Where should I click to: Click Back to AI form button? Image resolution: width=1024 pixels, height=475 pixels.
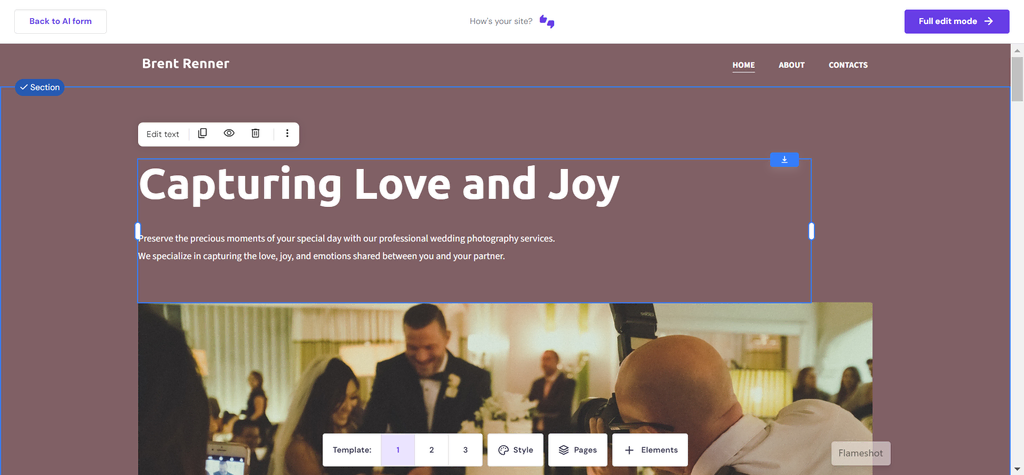coord(60,22)
